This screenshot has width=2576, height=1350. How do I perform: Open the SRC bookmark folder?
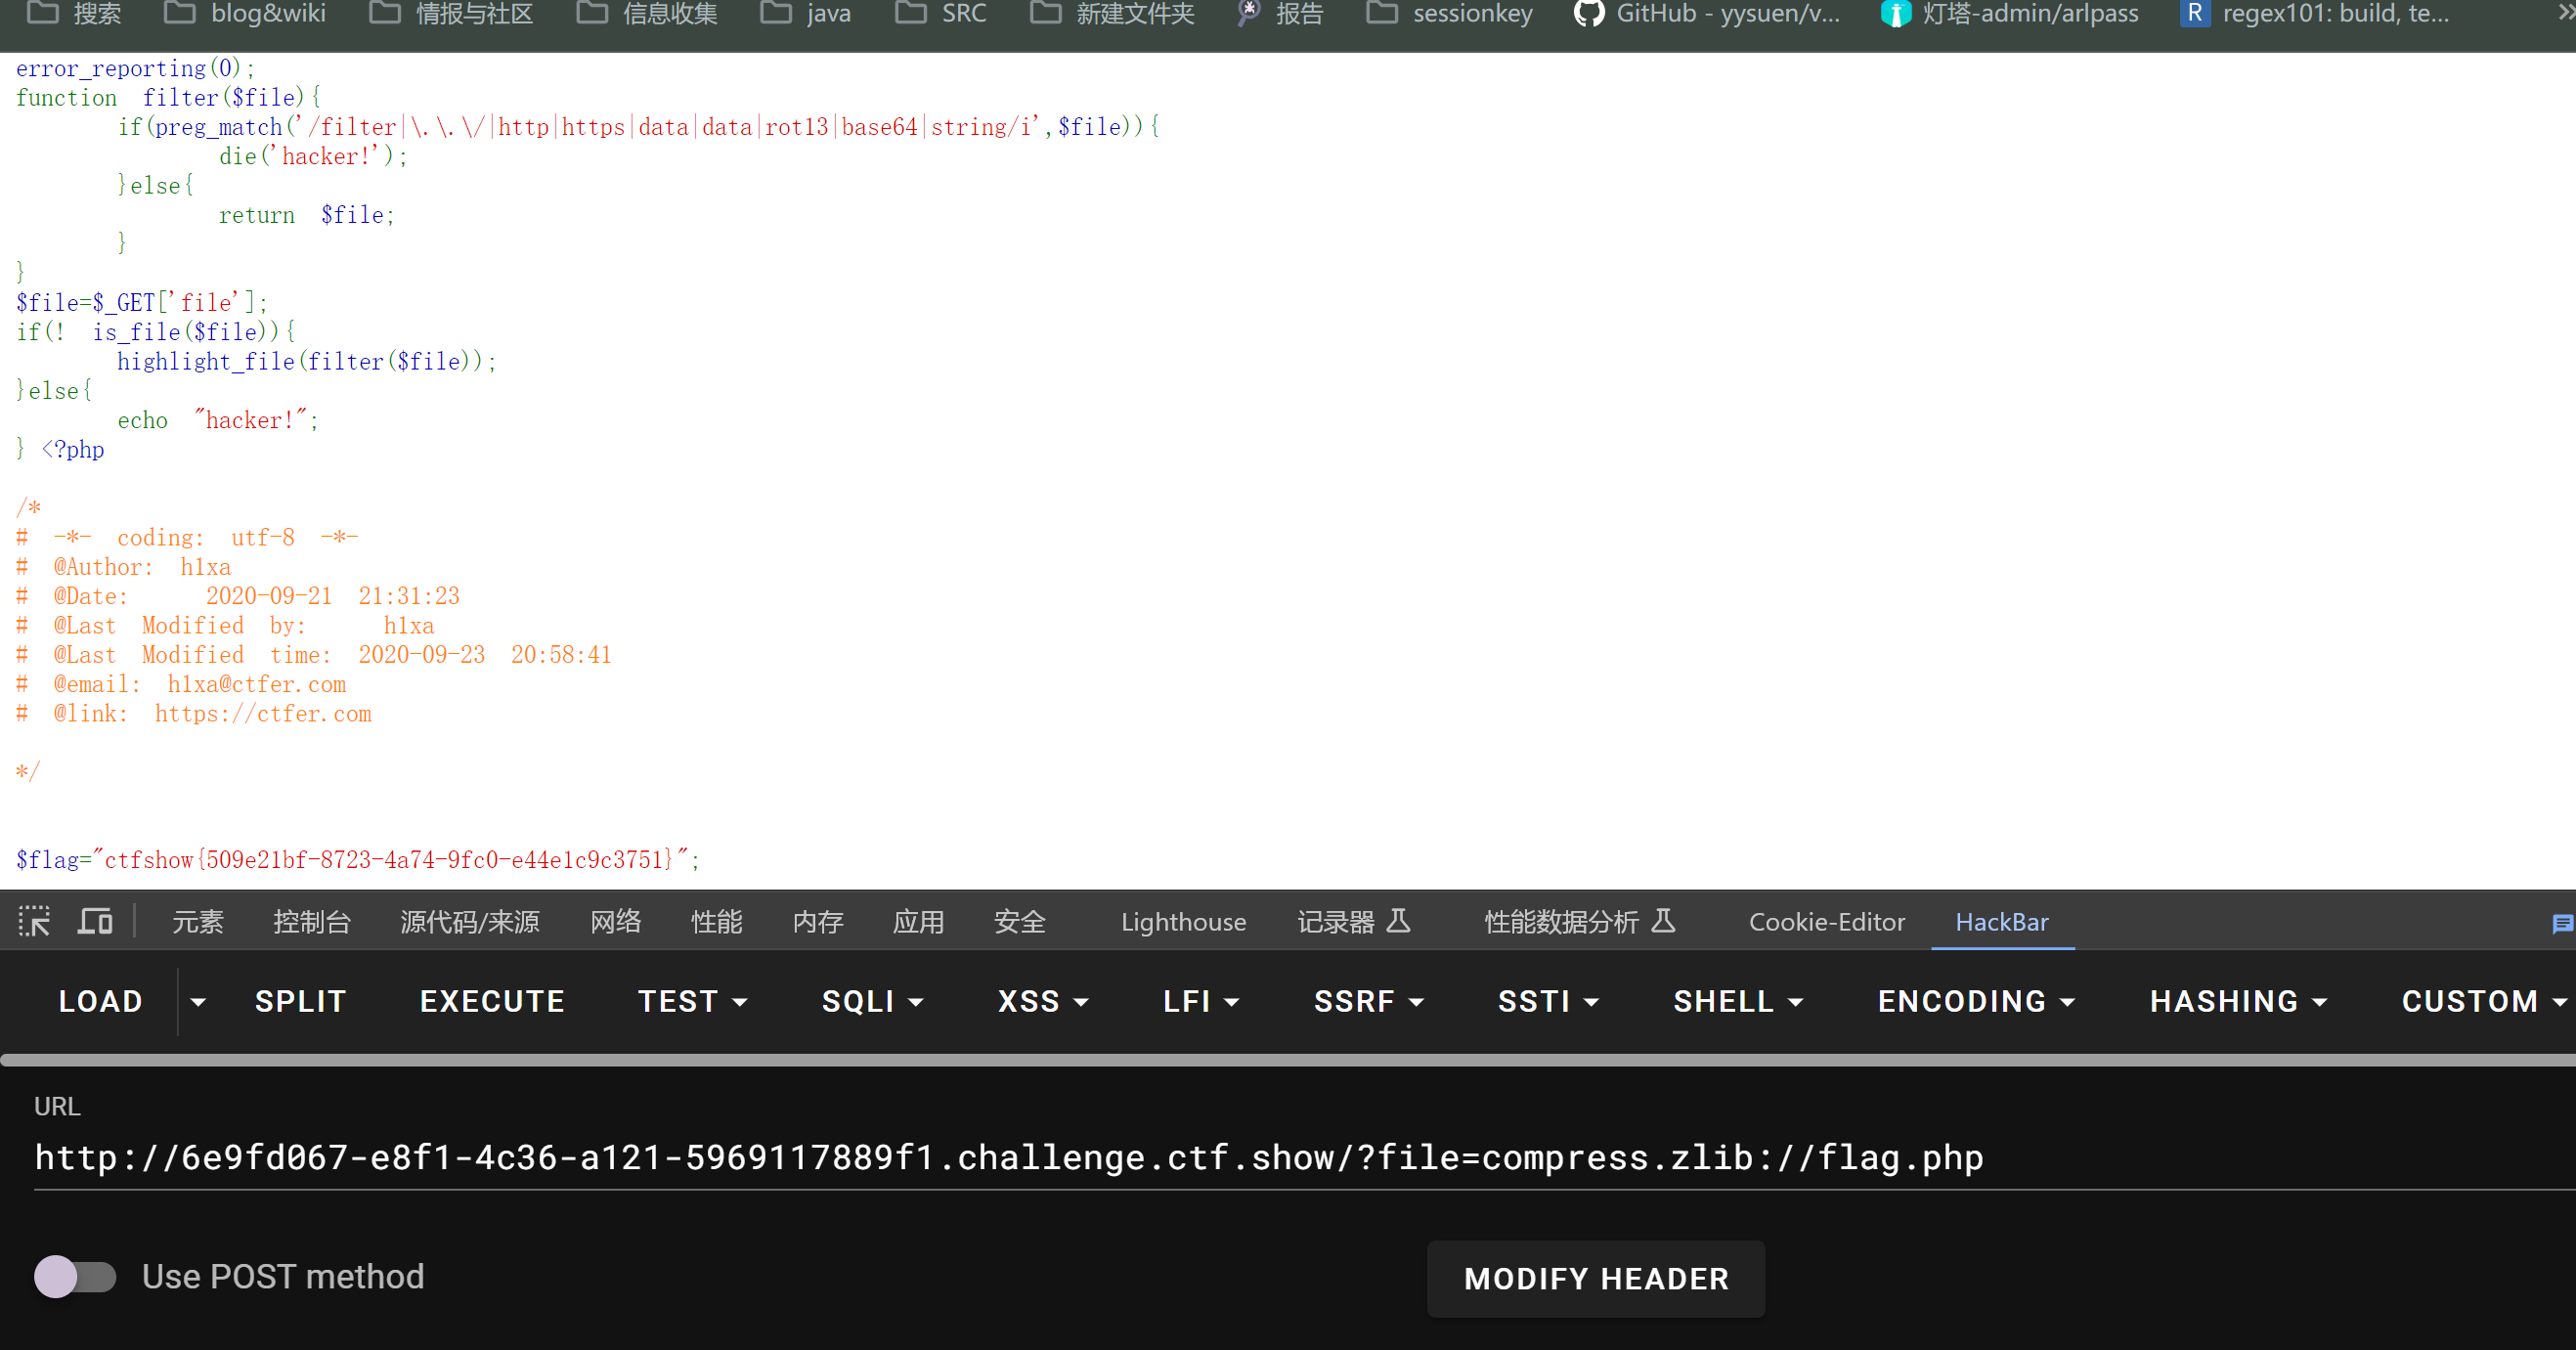point(941,14)
